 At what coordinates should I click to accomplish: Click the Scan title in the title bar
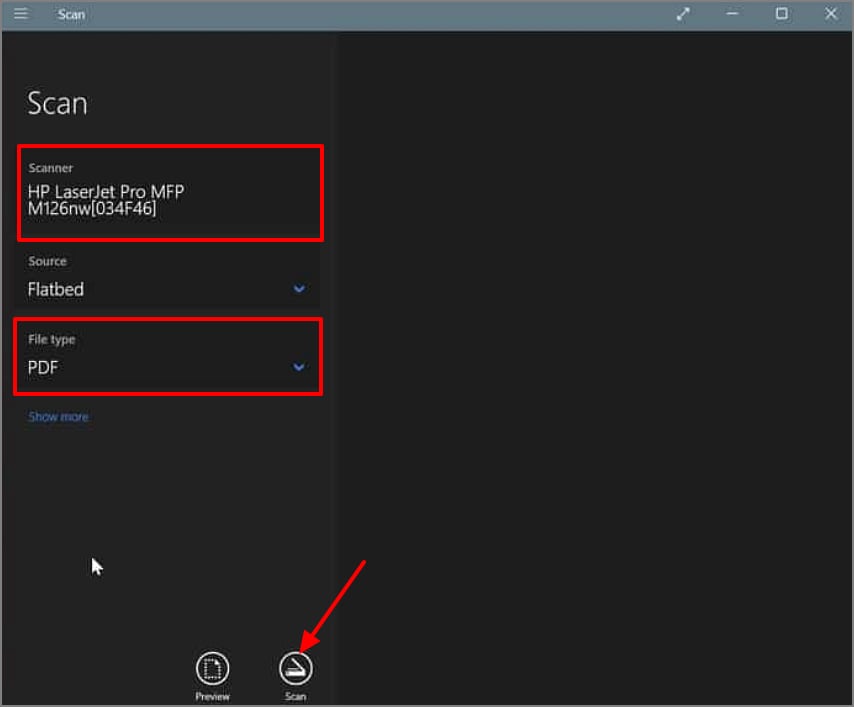[71, 15]
